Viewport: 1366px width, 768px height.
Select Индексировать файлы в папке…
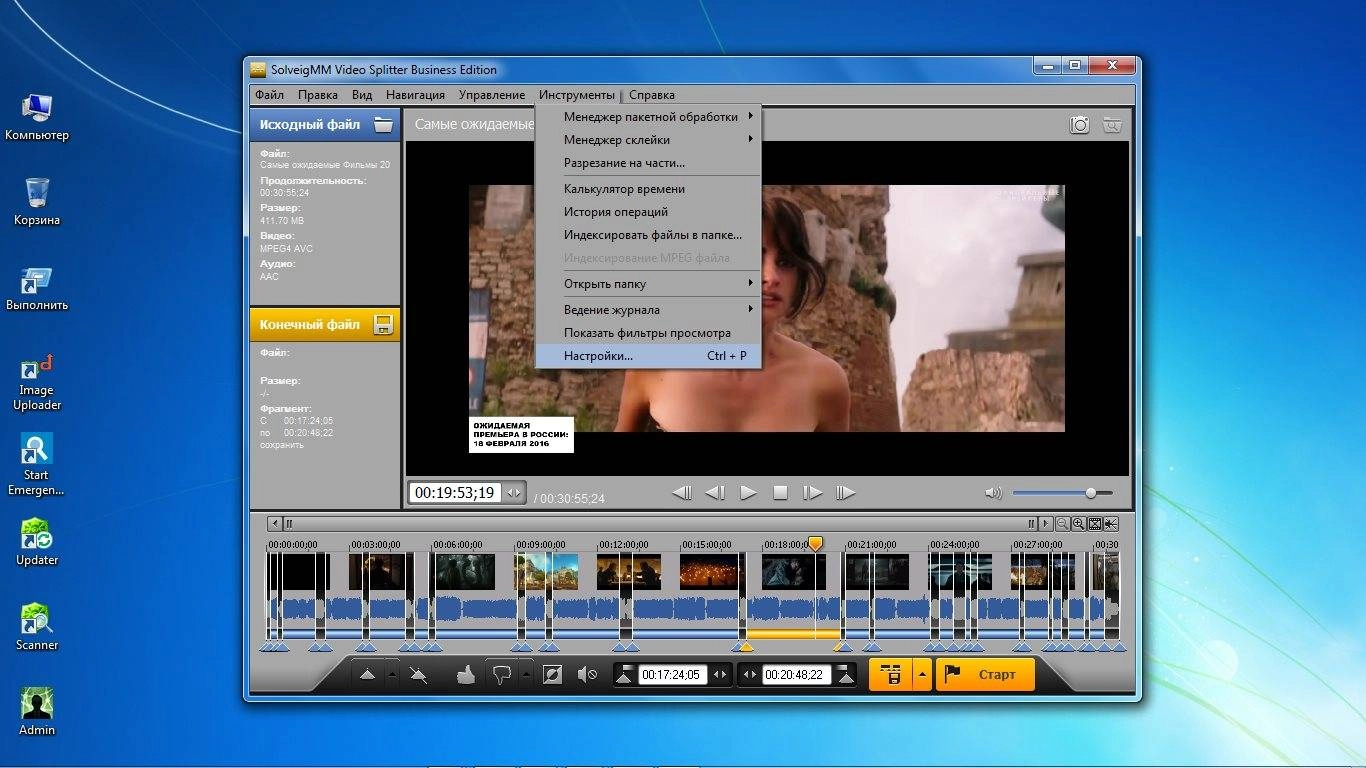648,235
